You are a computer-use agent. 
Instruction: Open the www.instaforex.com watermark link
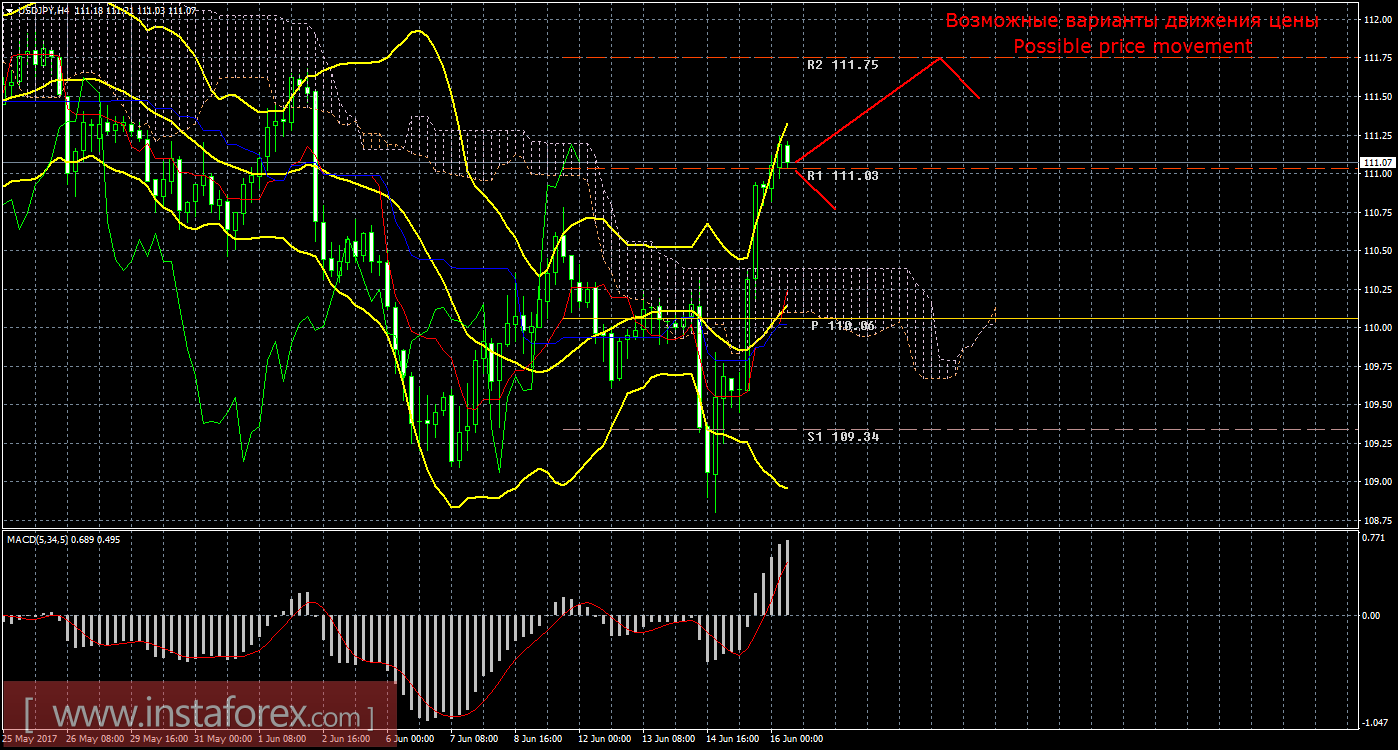click(x=200, y=717)
